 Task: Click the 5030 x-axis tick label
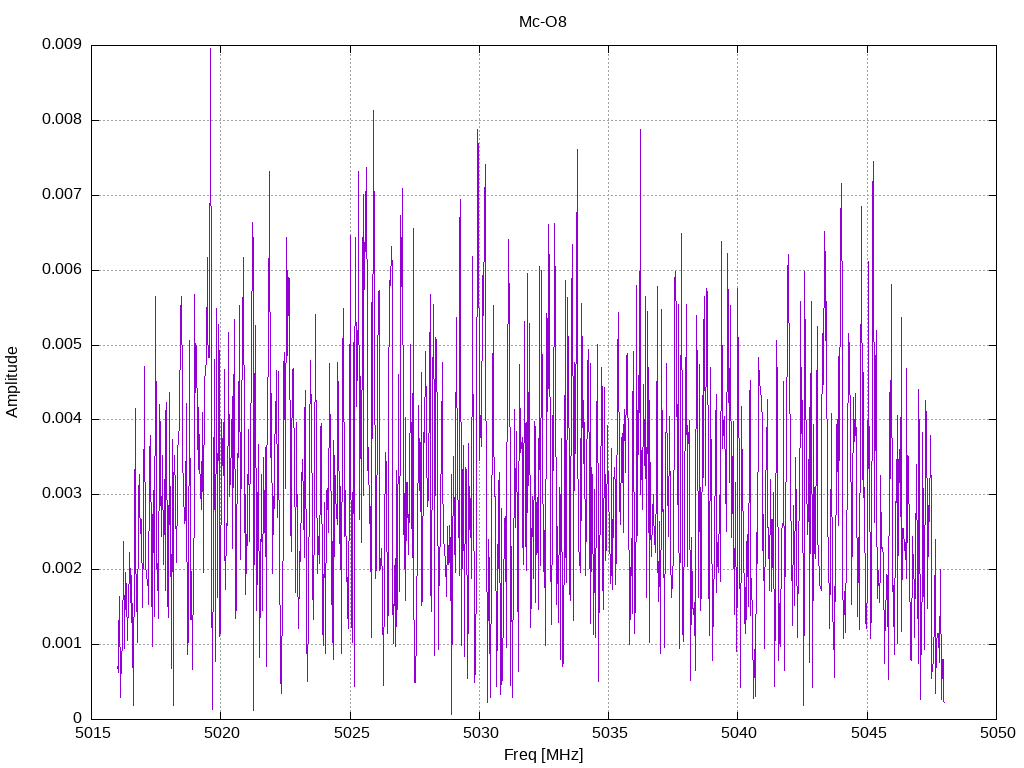pos(480,733)
